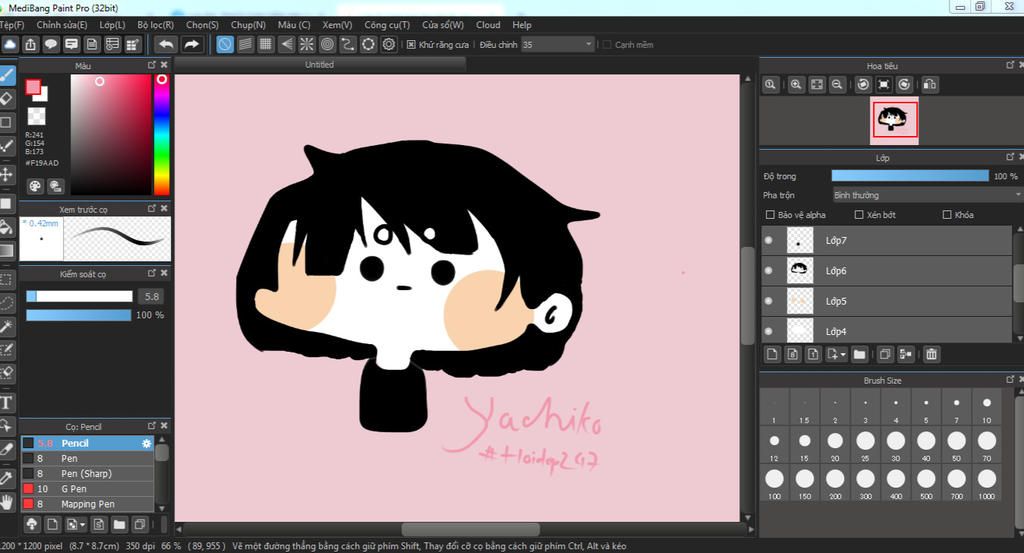Viewport: 1024px width, 553px height.
Task: Zoom out on the Navigator panel
Action: pyautogui.click(x=837, y=84)
